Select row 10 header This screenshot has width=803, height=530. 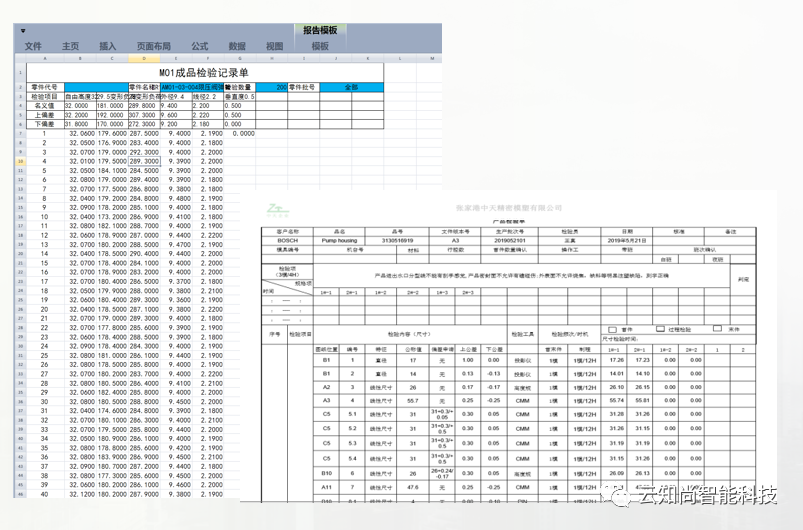[x=21, y=160]
